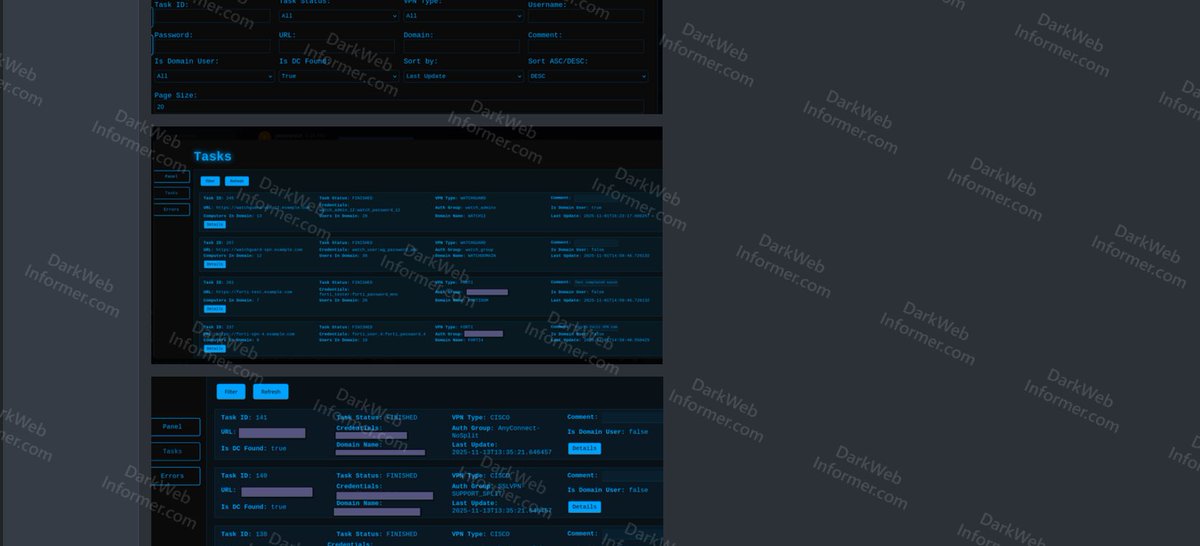Open the Errors nav item beside the WATCHGUARD rows
This screenshot has width=1200, height=546.
pyautogui.click(x=171, y=210)
